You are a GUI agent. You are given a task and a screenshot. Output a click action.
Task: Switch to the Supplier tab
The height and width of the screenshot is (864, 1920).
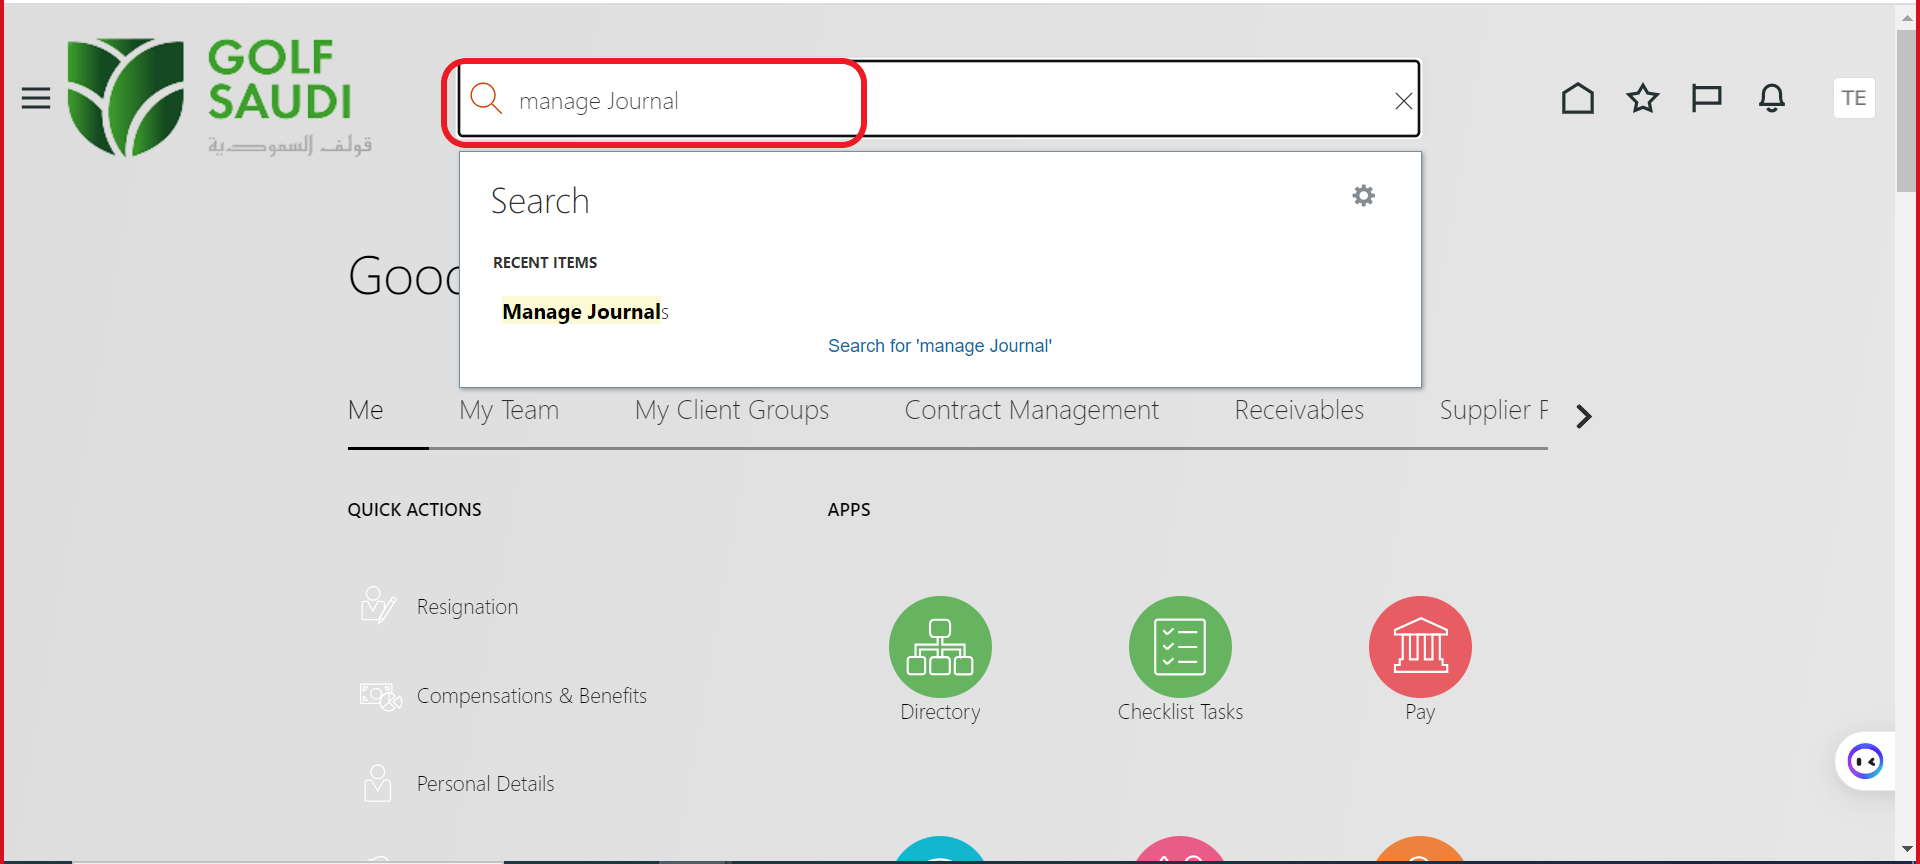(1493, 410)
